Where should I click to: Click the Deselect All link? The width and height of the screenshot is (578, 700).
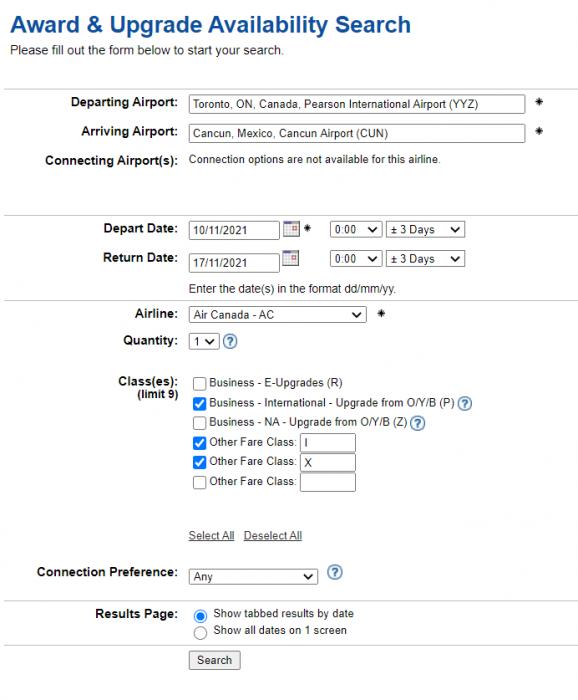(273, 535)
